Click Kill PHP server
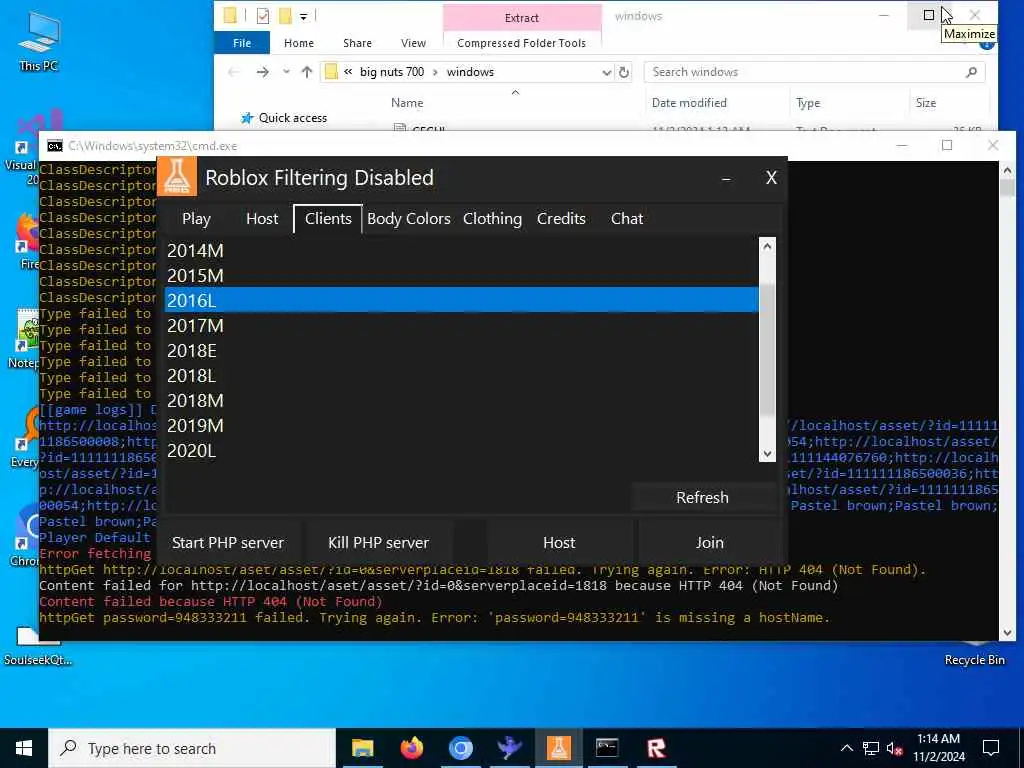The width and height of the screenshot is (1024, 768). point(378,543)
